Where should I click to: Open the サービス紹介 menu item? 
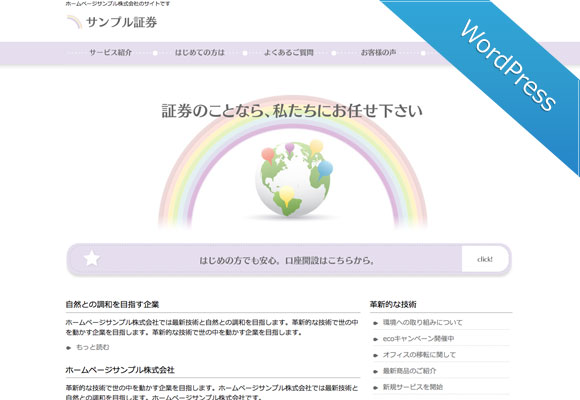point(111,53)
